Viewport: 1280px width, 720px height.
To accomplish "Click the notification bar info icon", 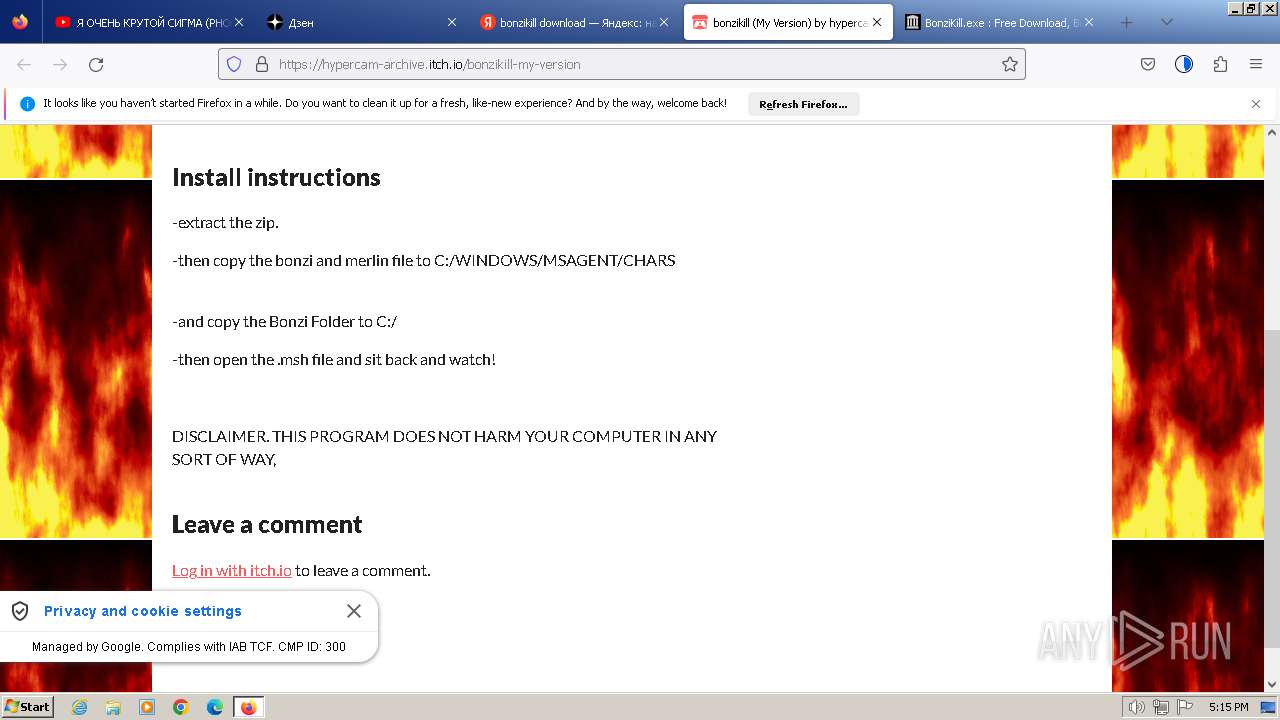I will pyautogui.click(x=27, y=104).
